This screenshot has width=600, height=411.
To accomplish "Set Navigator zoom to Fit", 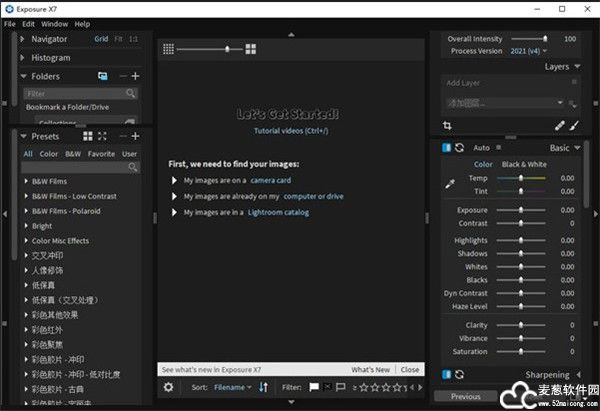I will tap(119, 39).
